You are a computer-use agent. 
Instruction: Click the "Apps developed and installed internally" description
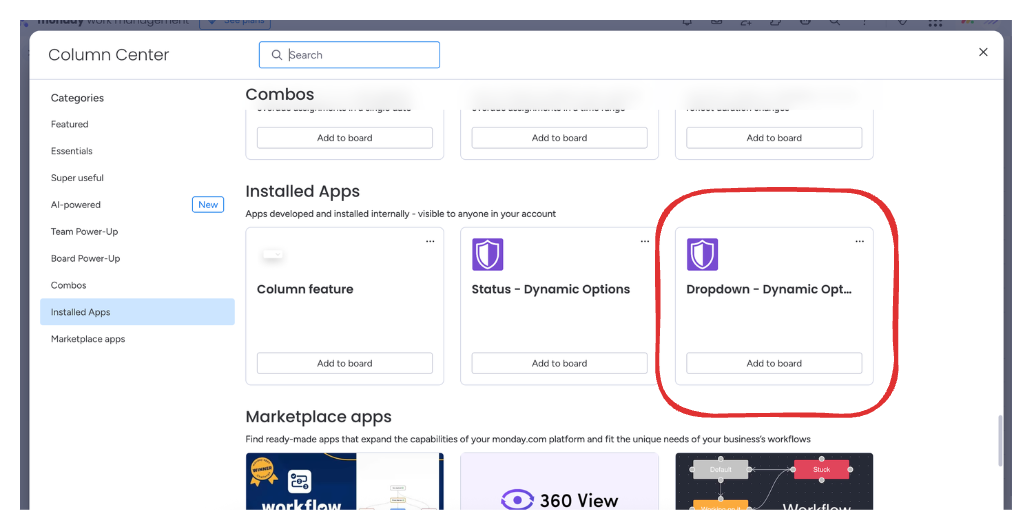(400, 214)
